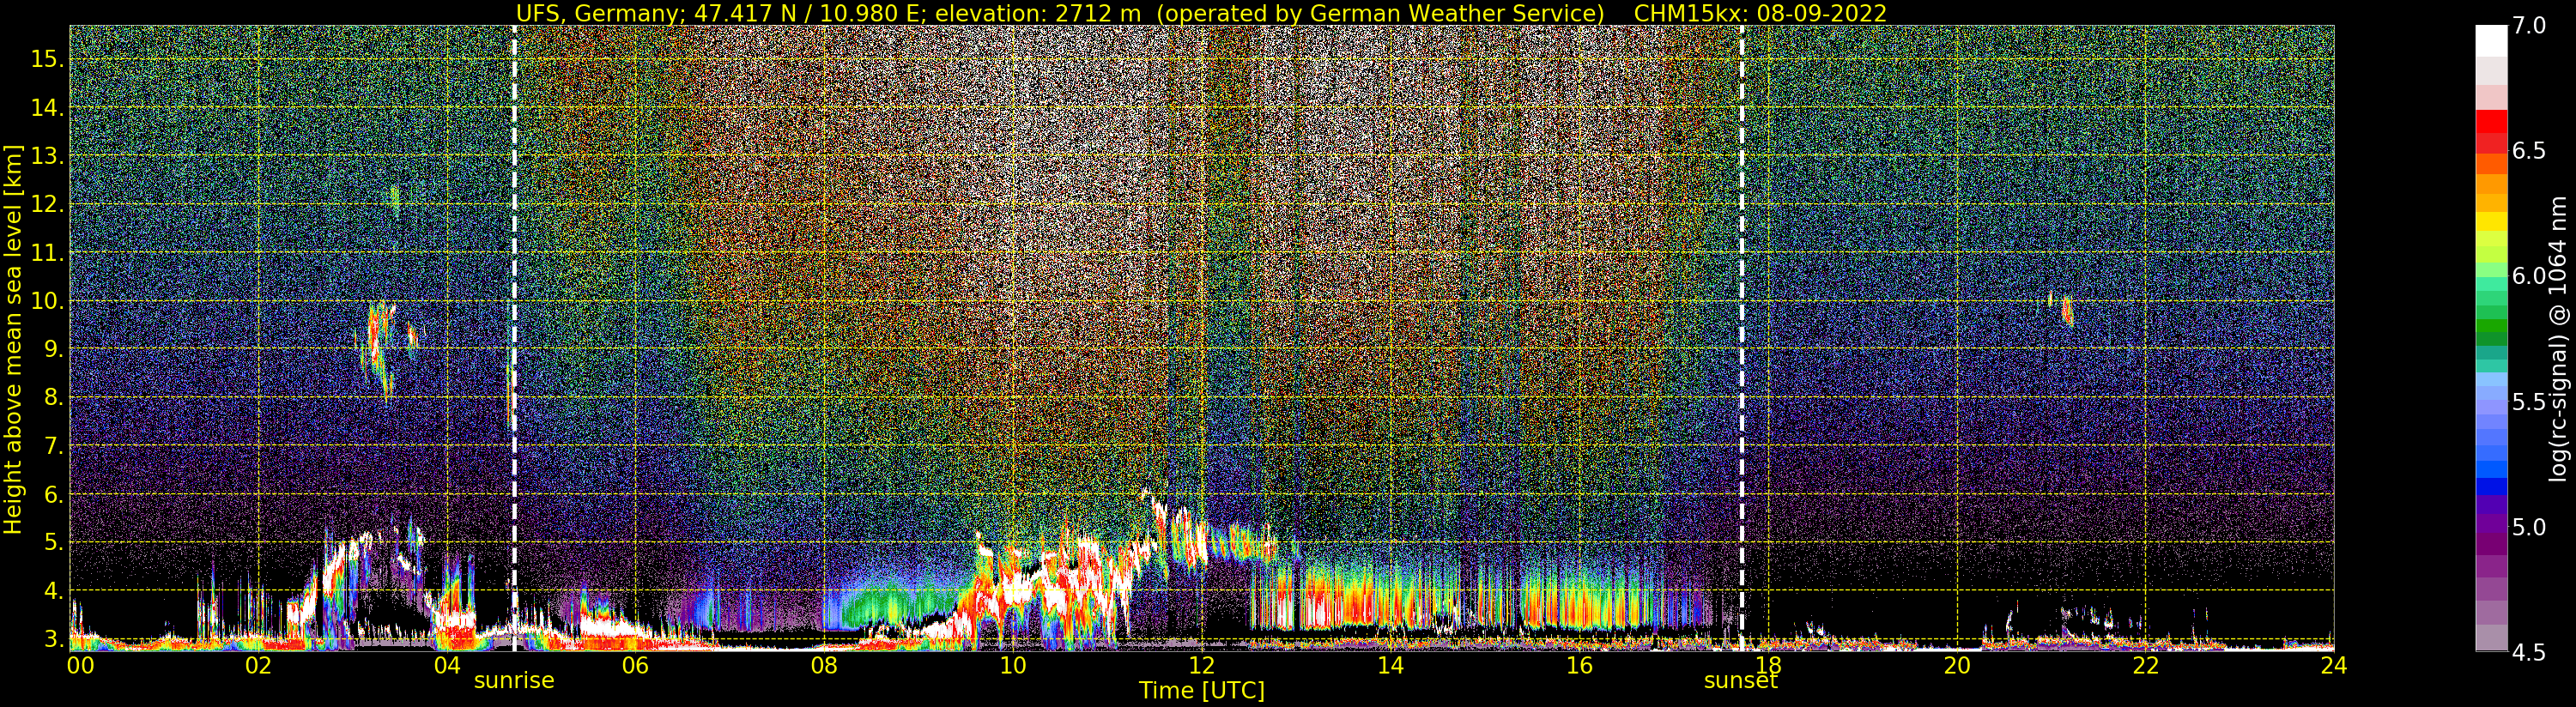Image resolution: width=2576 pixels, height=707 pixels.
Task: Click the dashed white sunrise marker line
Action: [514, 338]
